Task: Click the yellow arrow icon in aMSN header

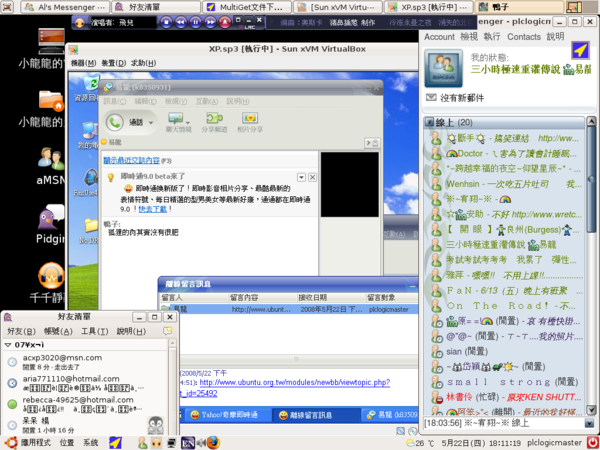Action: [x=580, y=51]
